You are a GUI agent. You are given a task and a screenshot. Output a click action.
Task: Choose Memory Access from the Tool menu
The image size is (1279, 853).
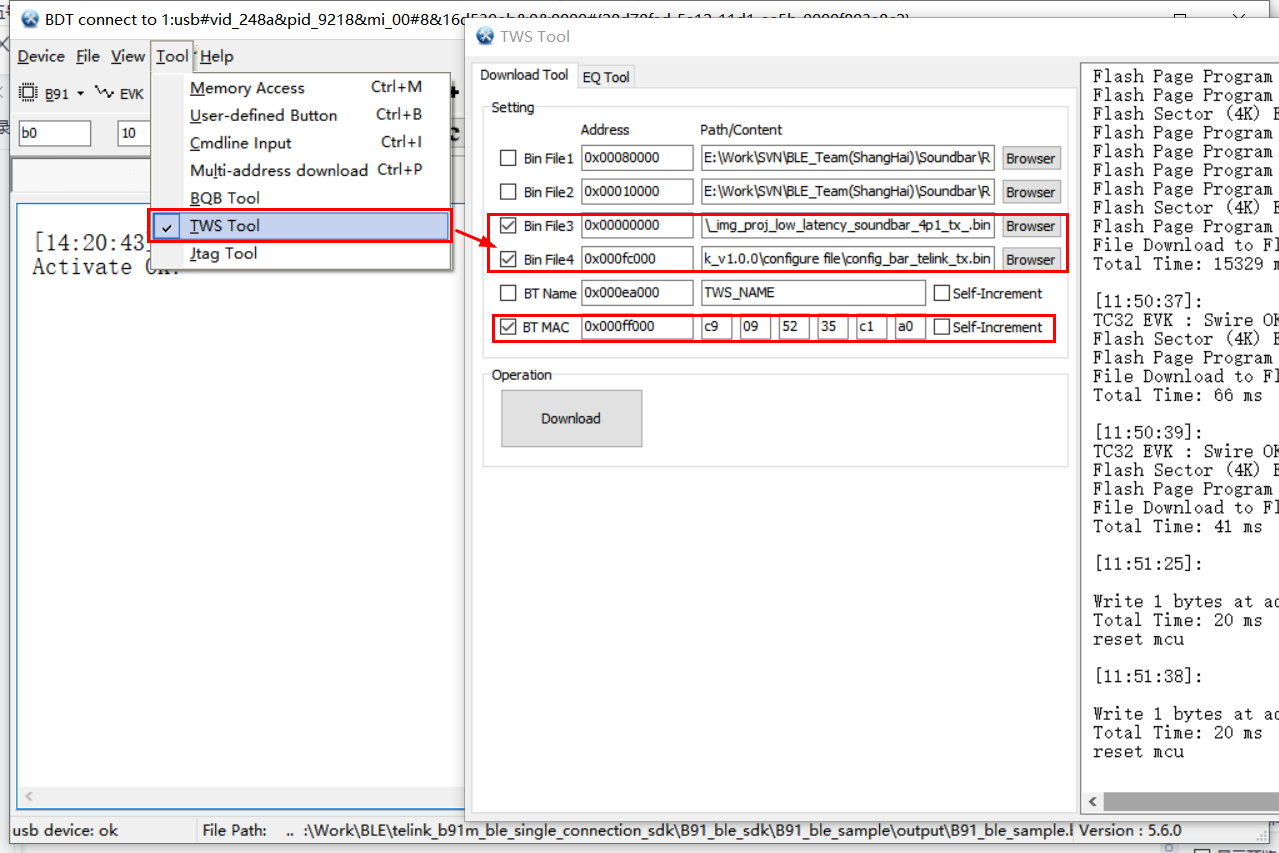tap(247, 88)
